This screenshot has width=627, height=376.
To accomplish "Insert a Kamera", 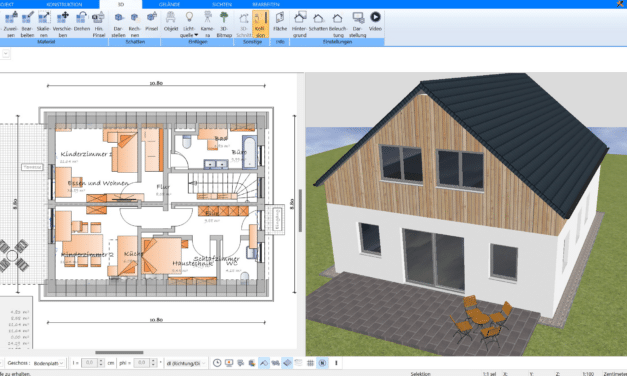I will pyautogui.click(x=208, y=24).
